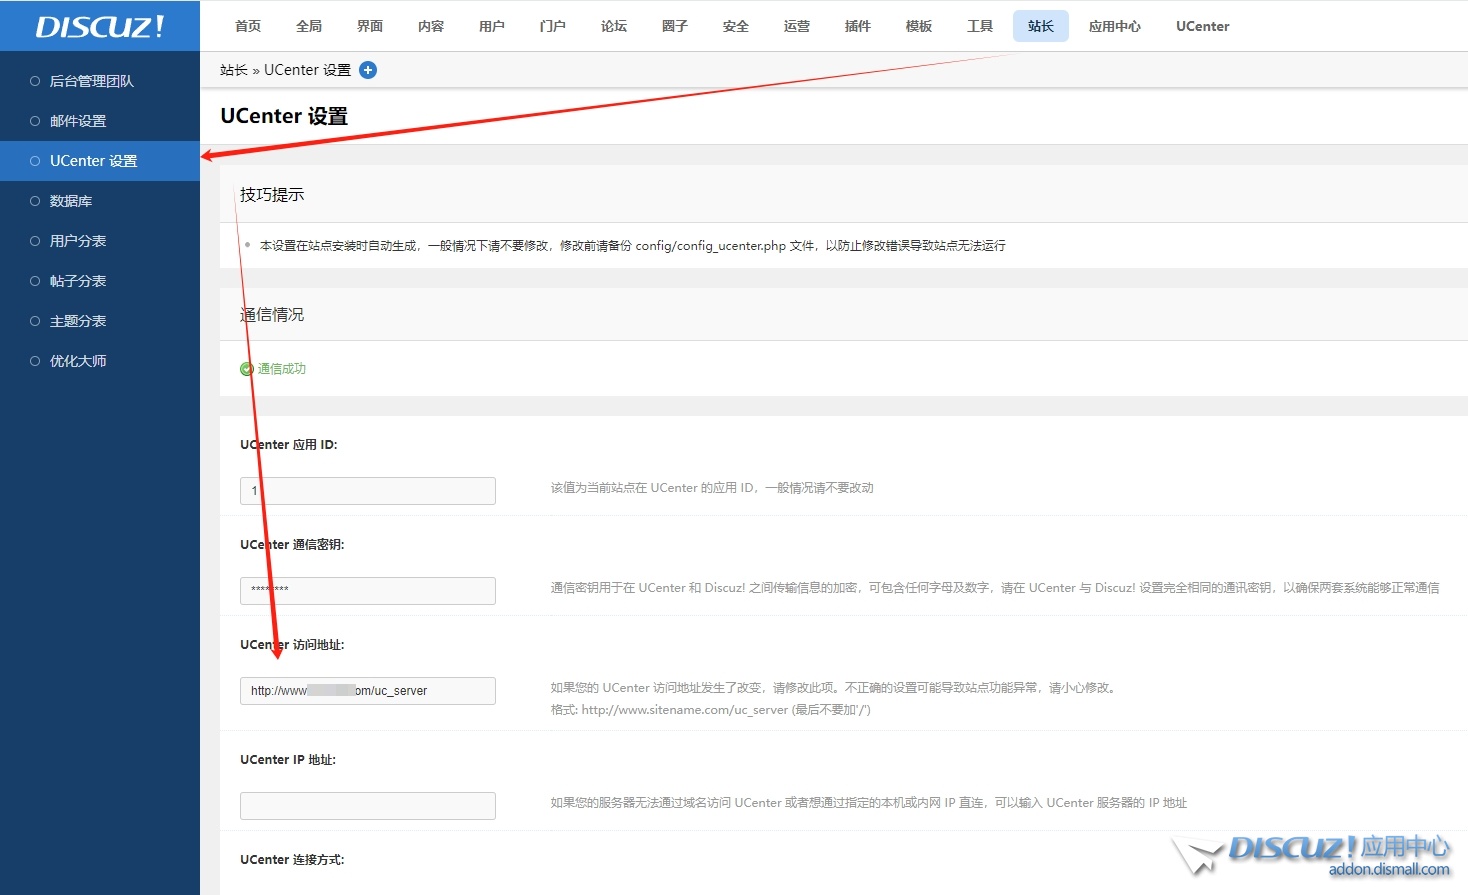
Task: Open the 圈子 top menu
Action: (675, 26)
